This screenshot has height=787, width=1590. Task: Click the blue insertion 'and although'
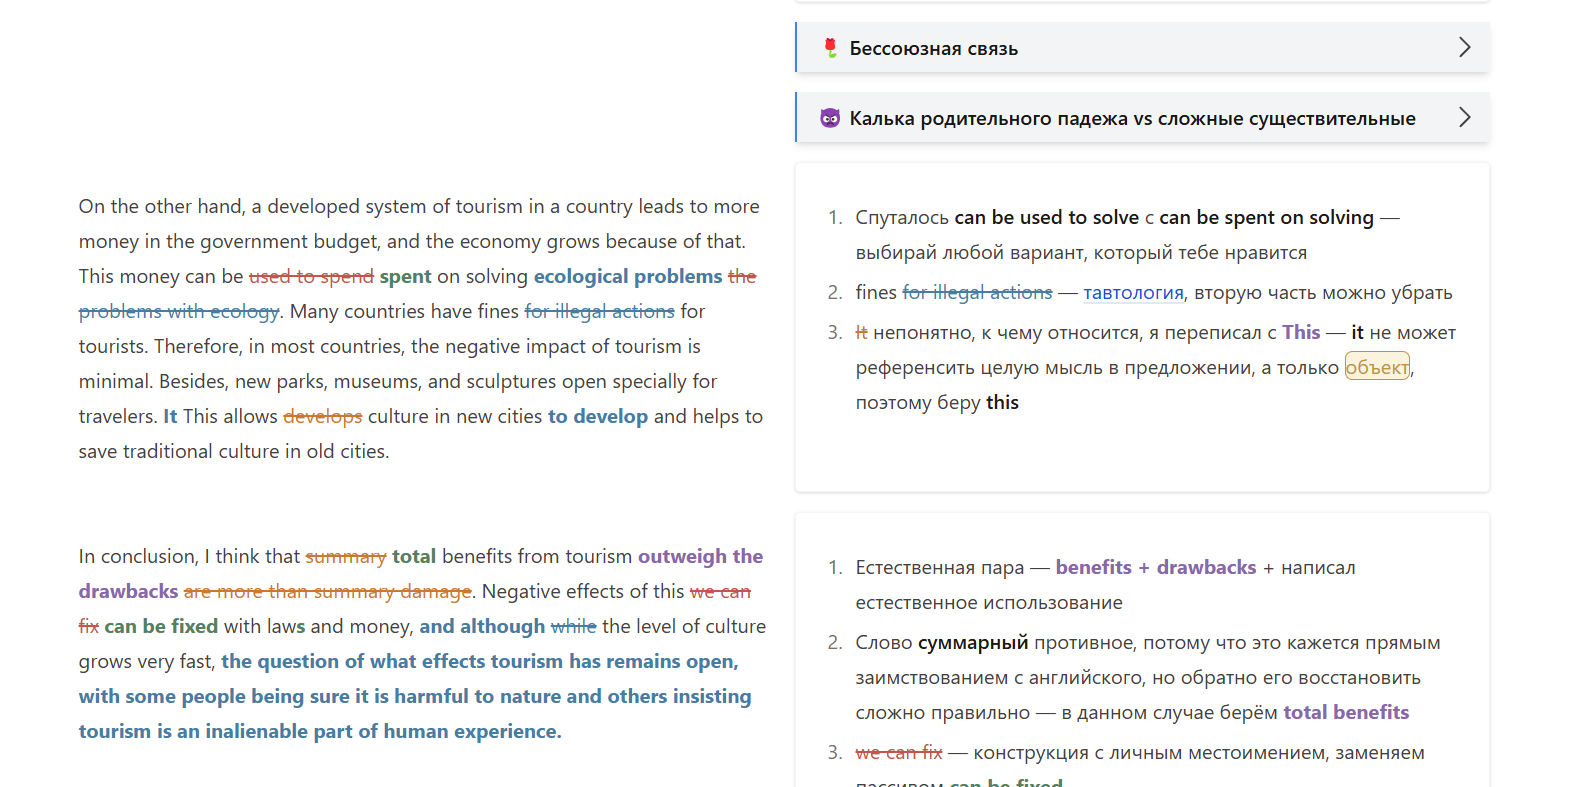(x=482, y=627)
